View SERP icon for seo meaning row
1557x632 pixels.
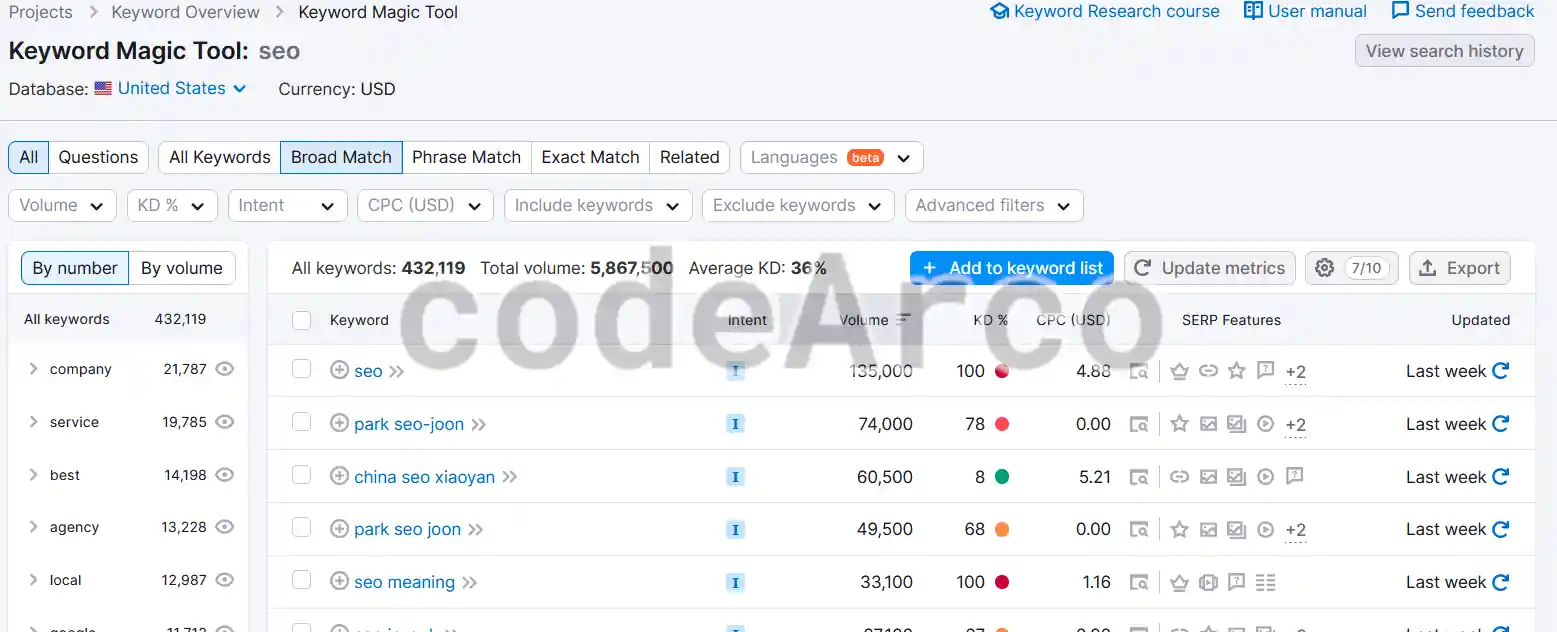coord(1139,582)
